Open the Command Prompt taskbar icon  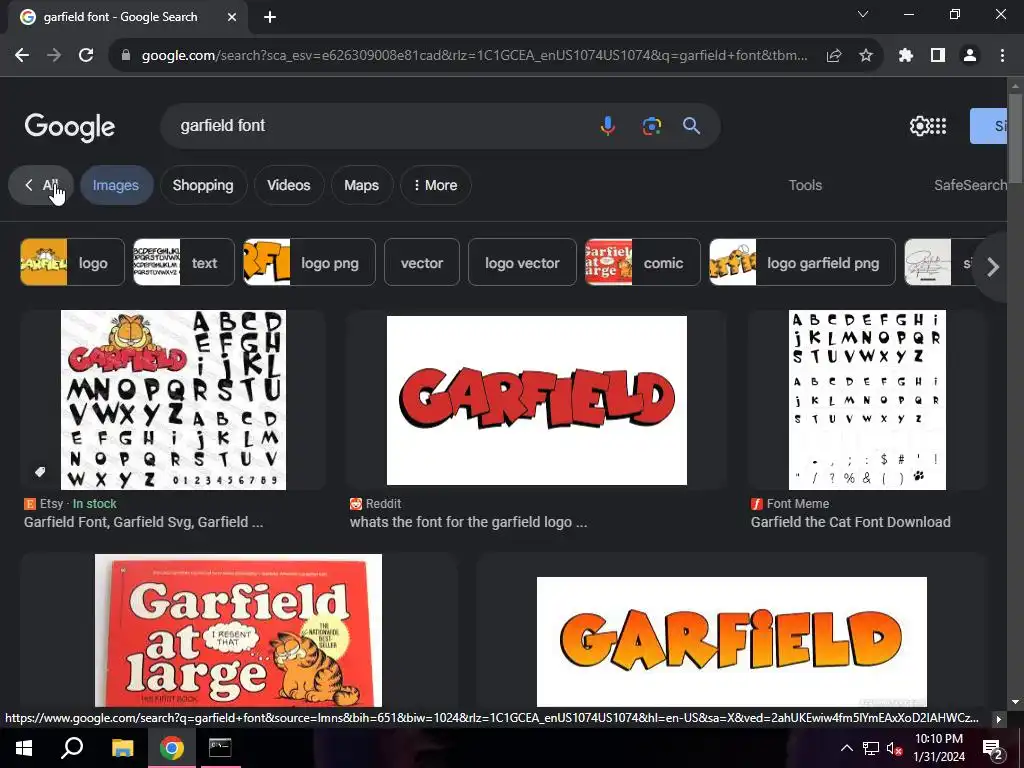220,748
